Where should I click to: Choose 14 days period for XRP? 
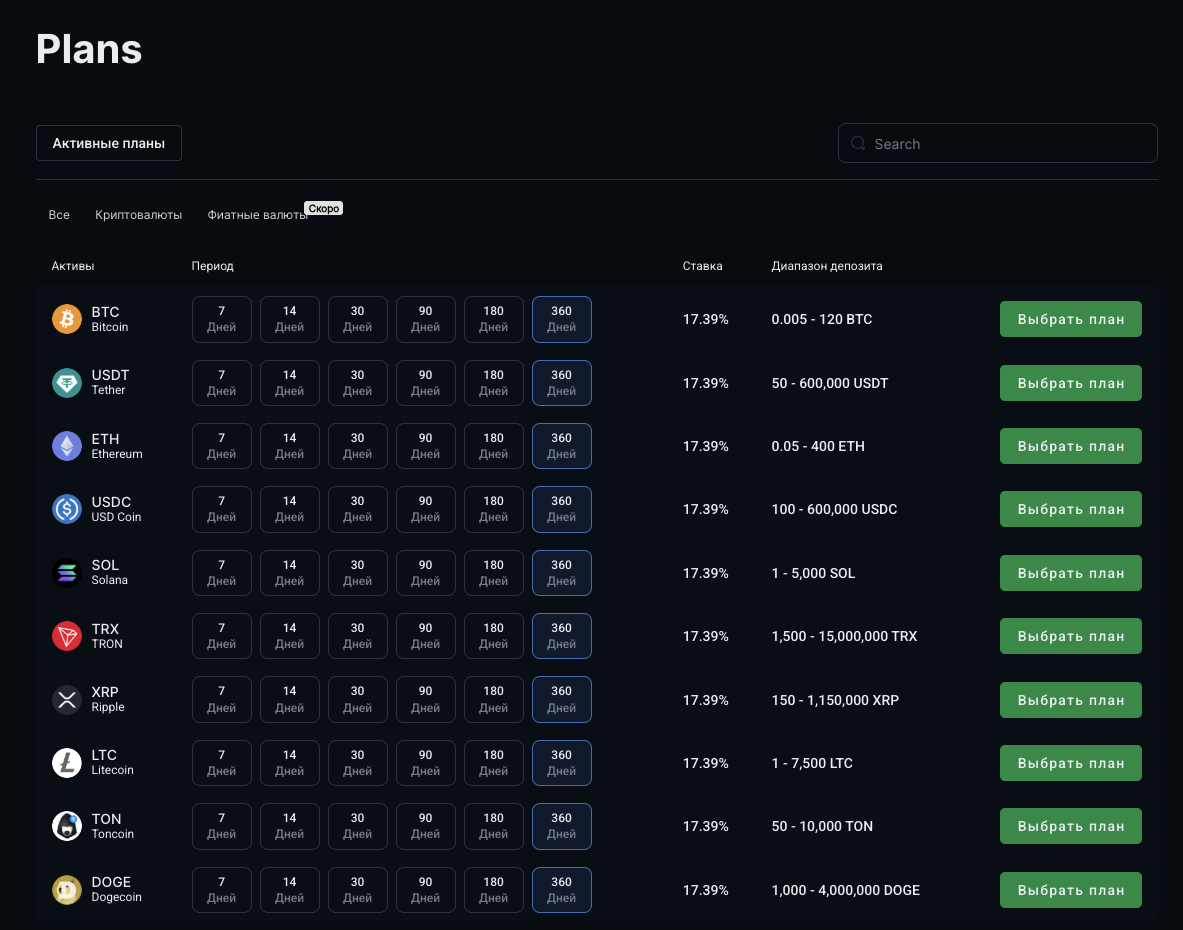[x=290, y=699]
